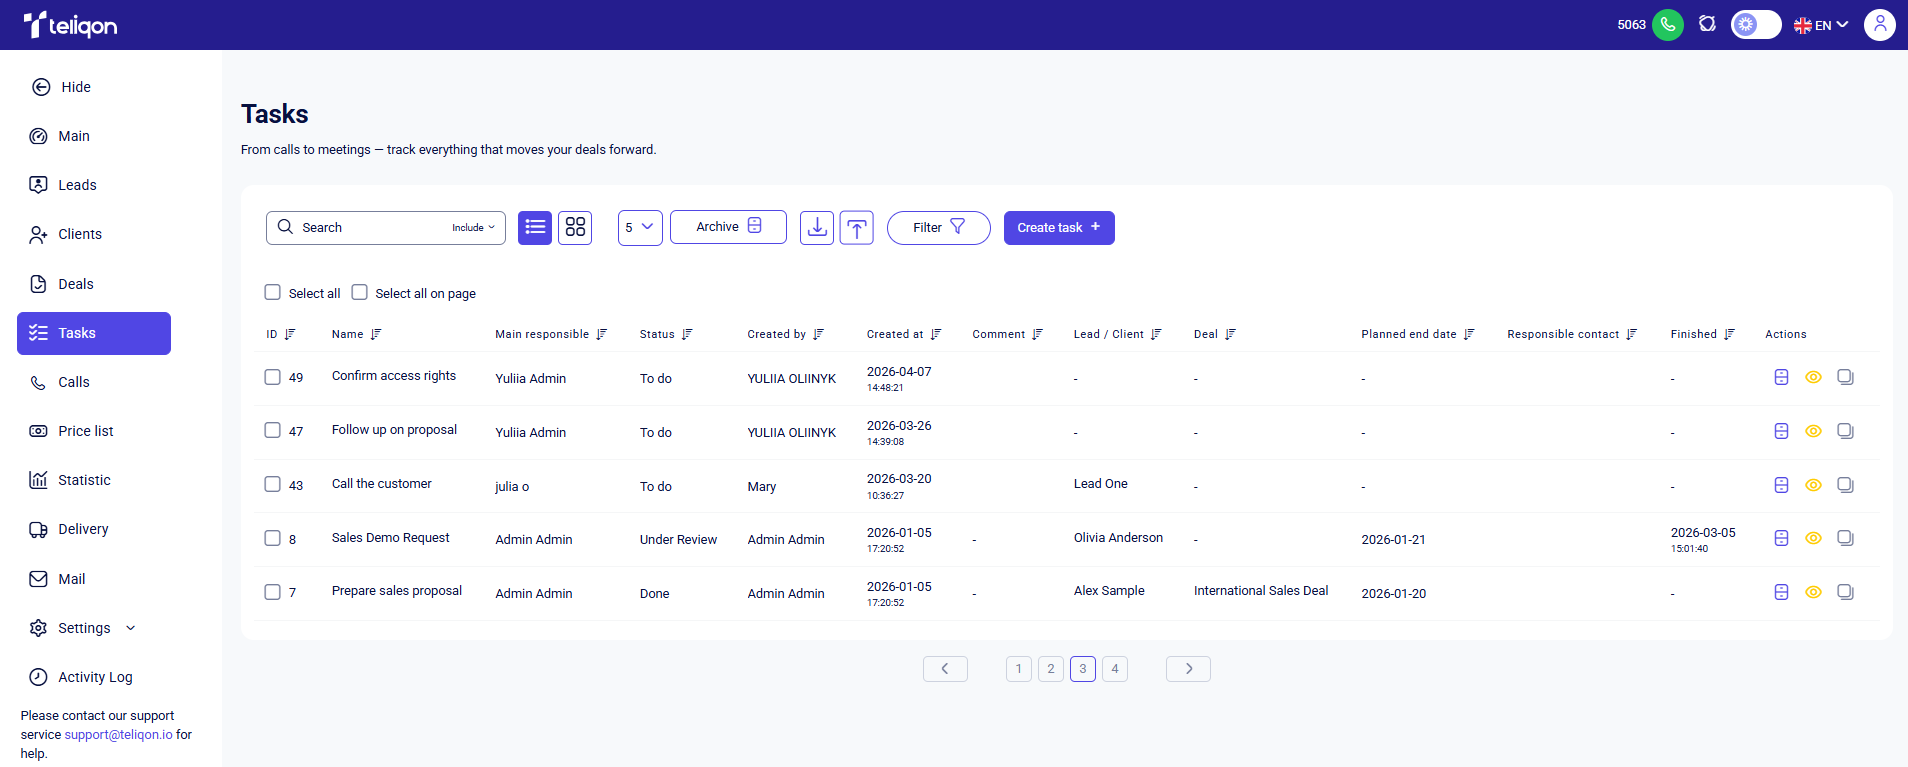Switch to list view

coord(535,228)
